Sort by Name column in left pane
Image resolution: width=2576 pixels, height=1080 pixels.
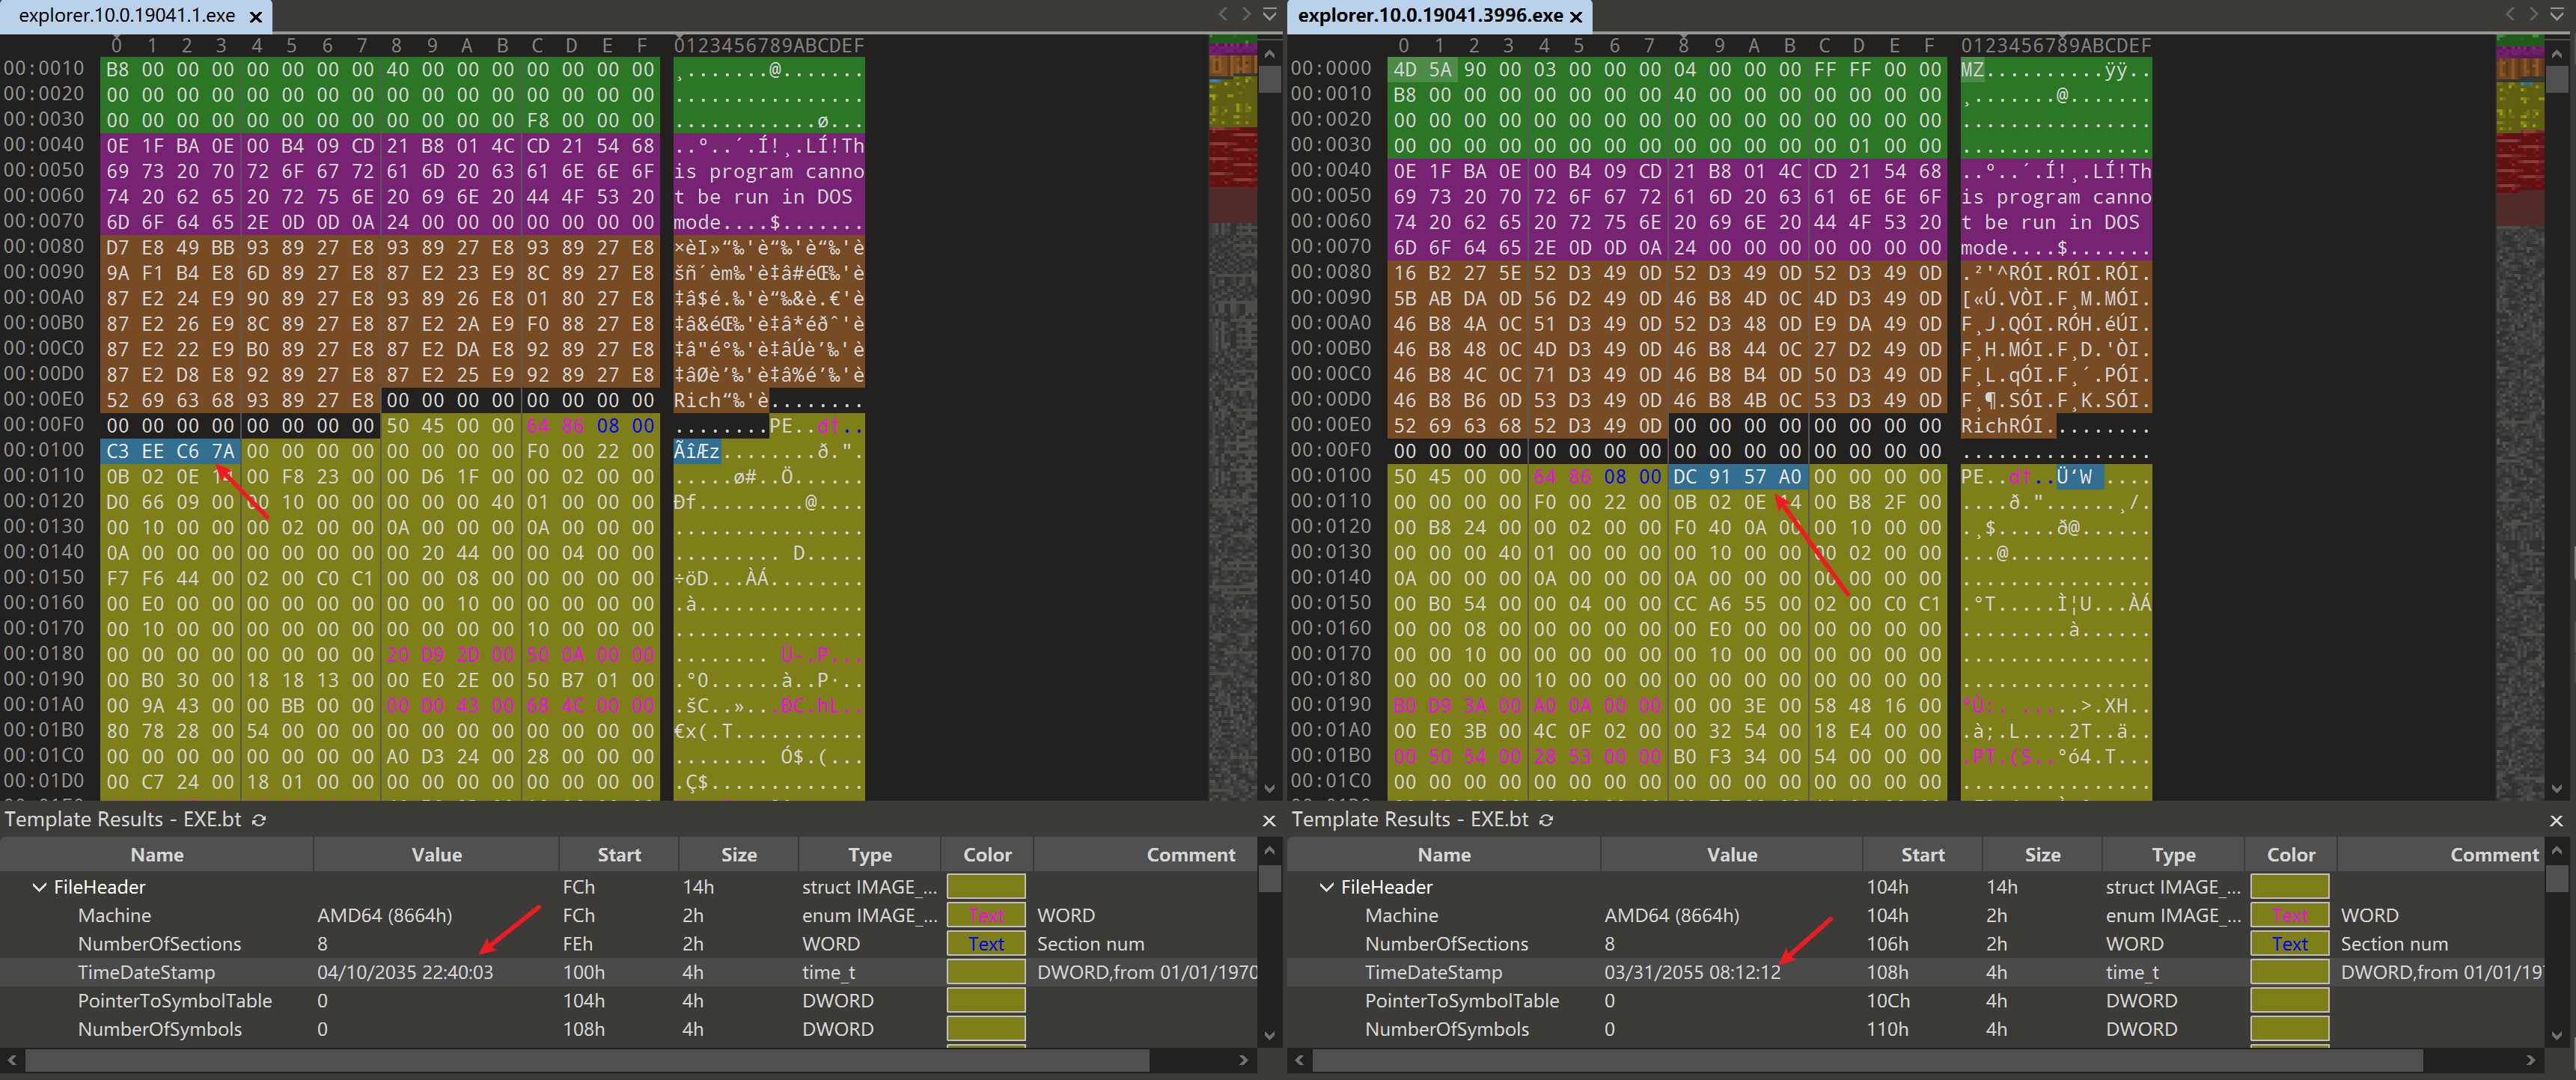[x=157, y=855]
